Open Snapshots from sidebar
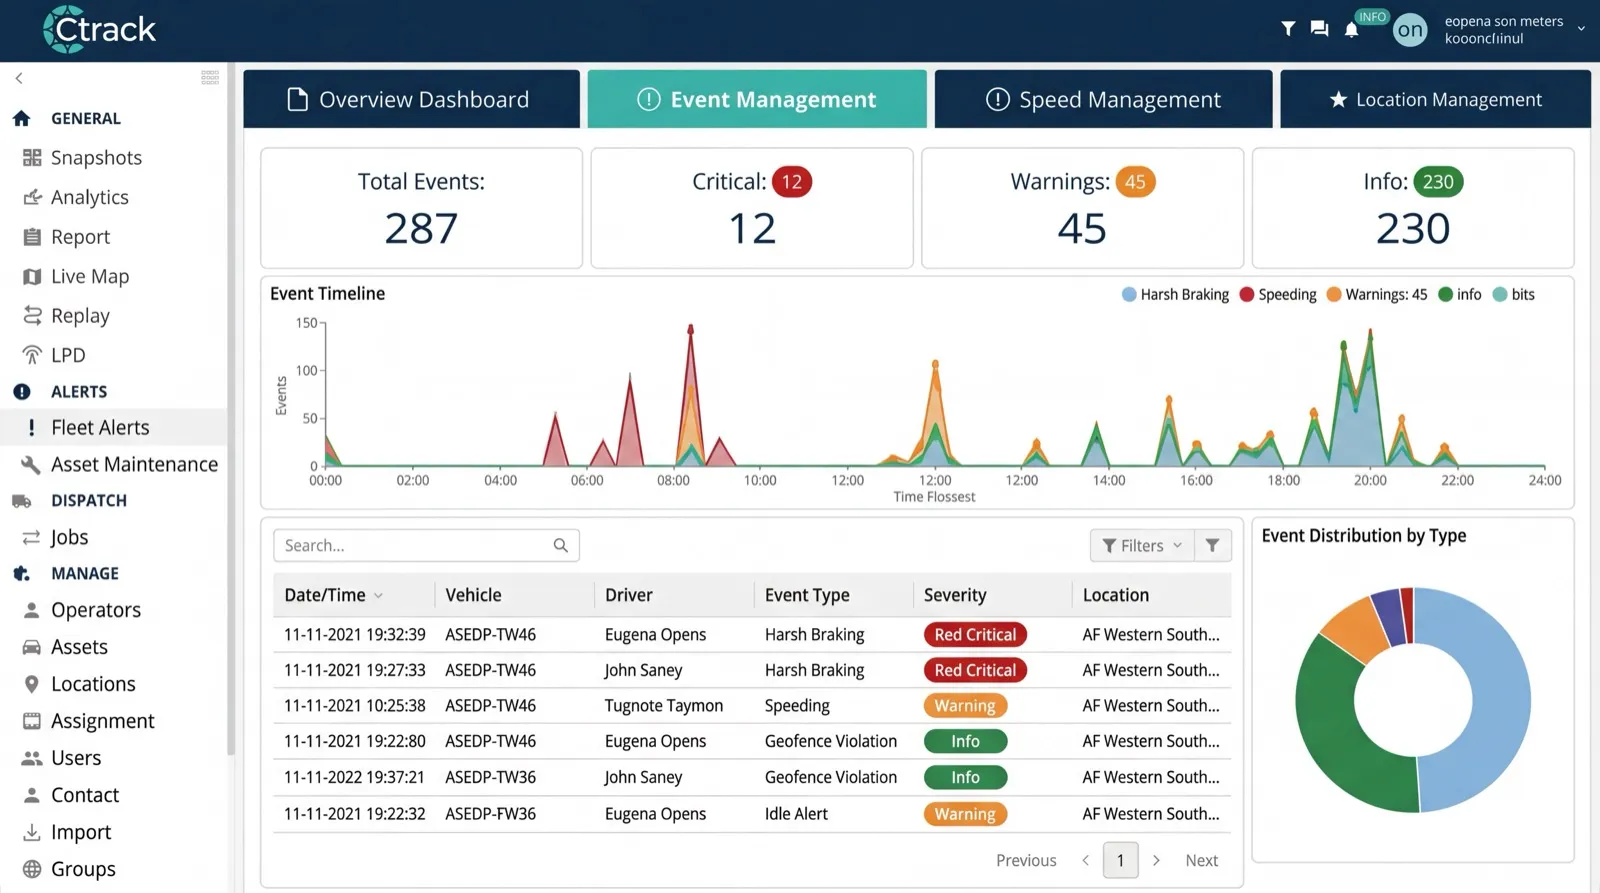 (x=96, y=158)
